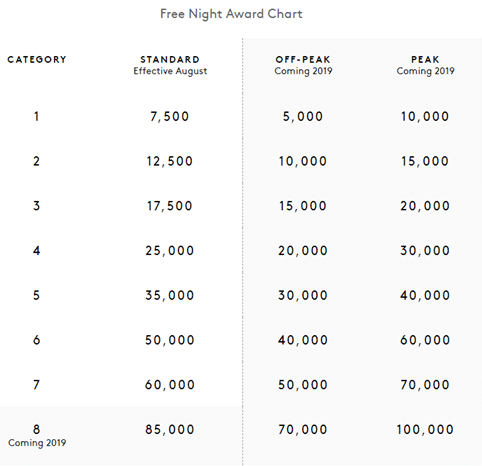Click the Free Night Award Chart title

(x=231, y=14)
